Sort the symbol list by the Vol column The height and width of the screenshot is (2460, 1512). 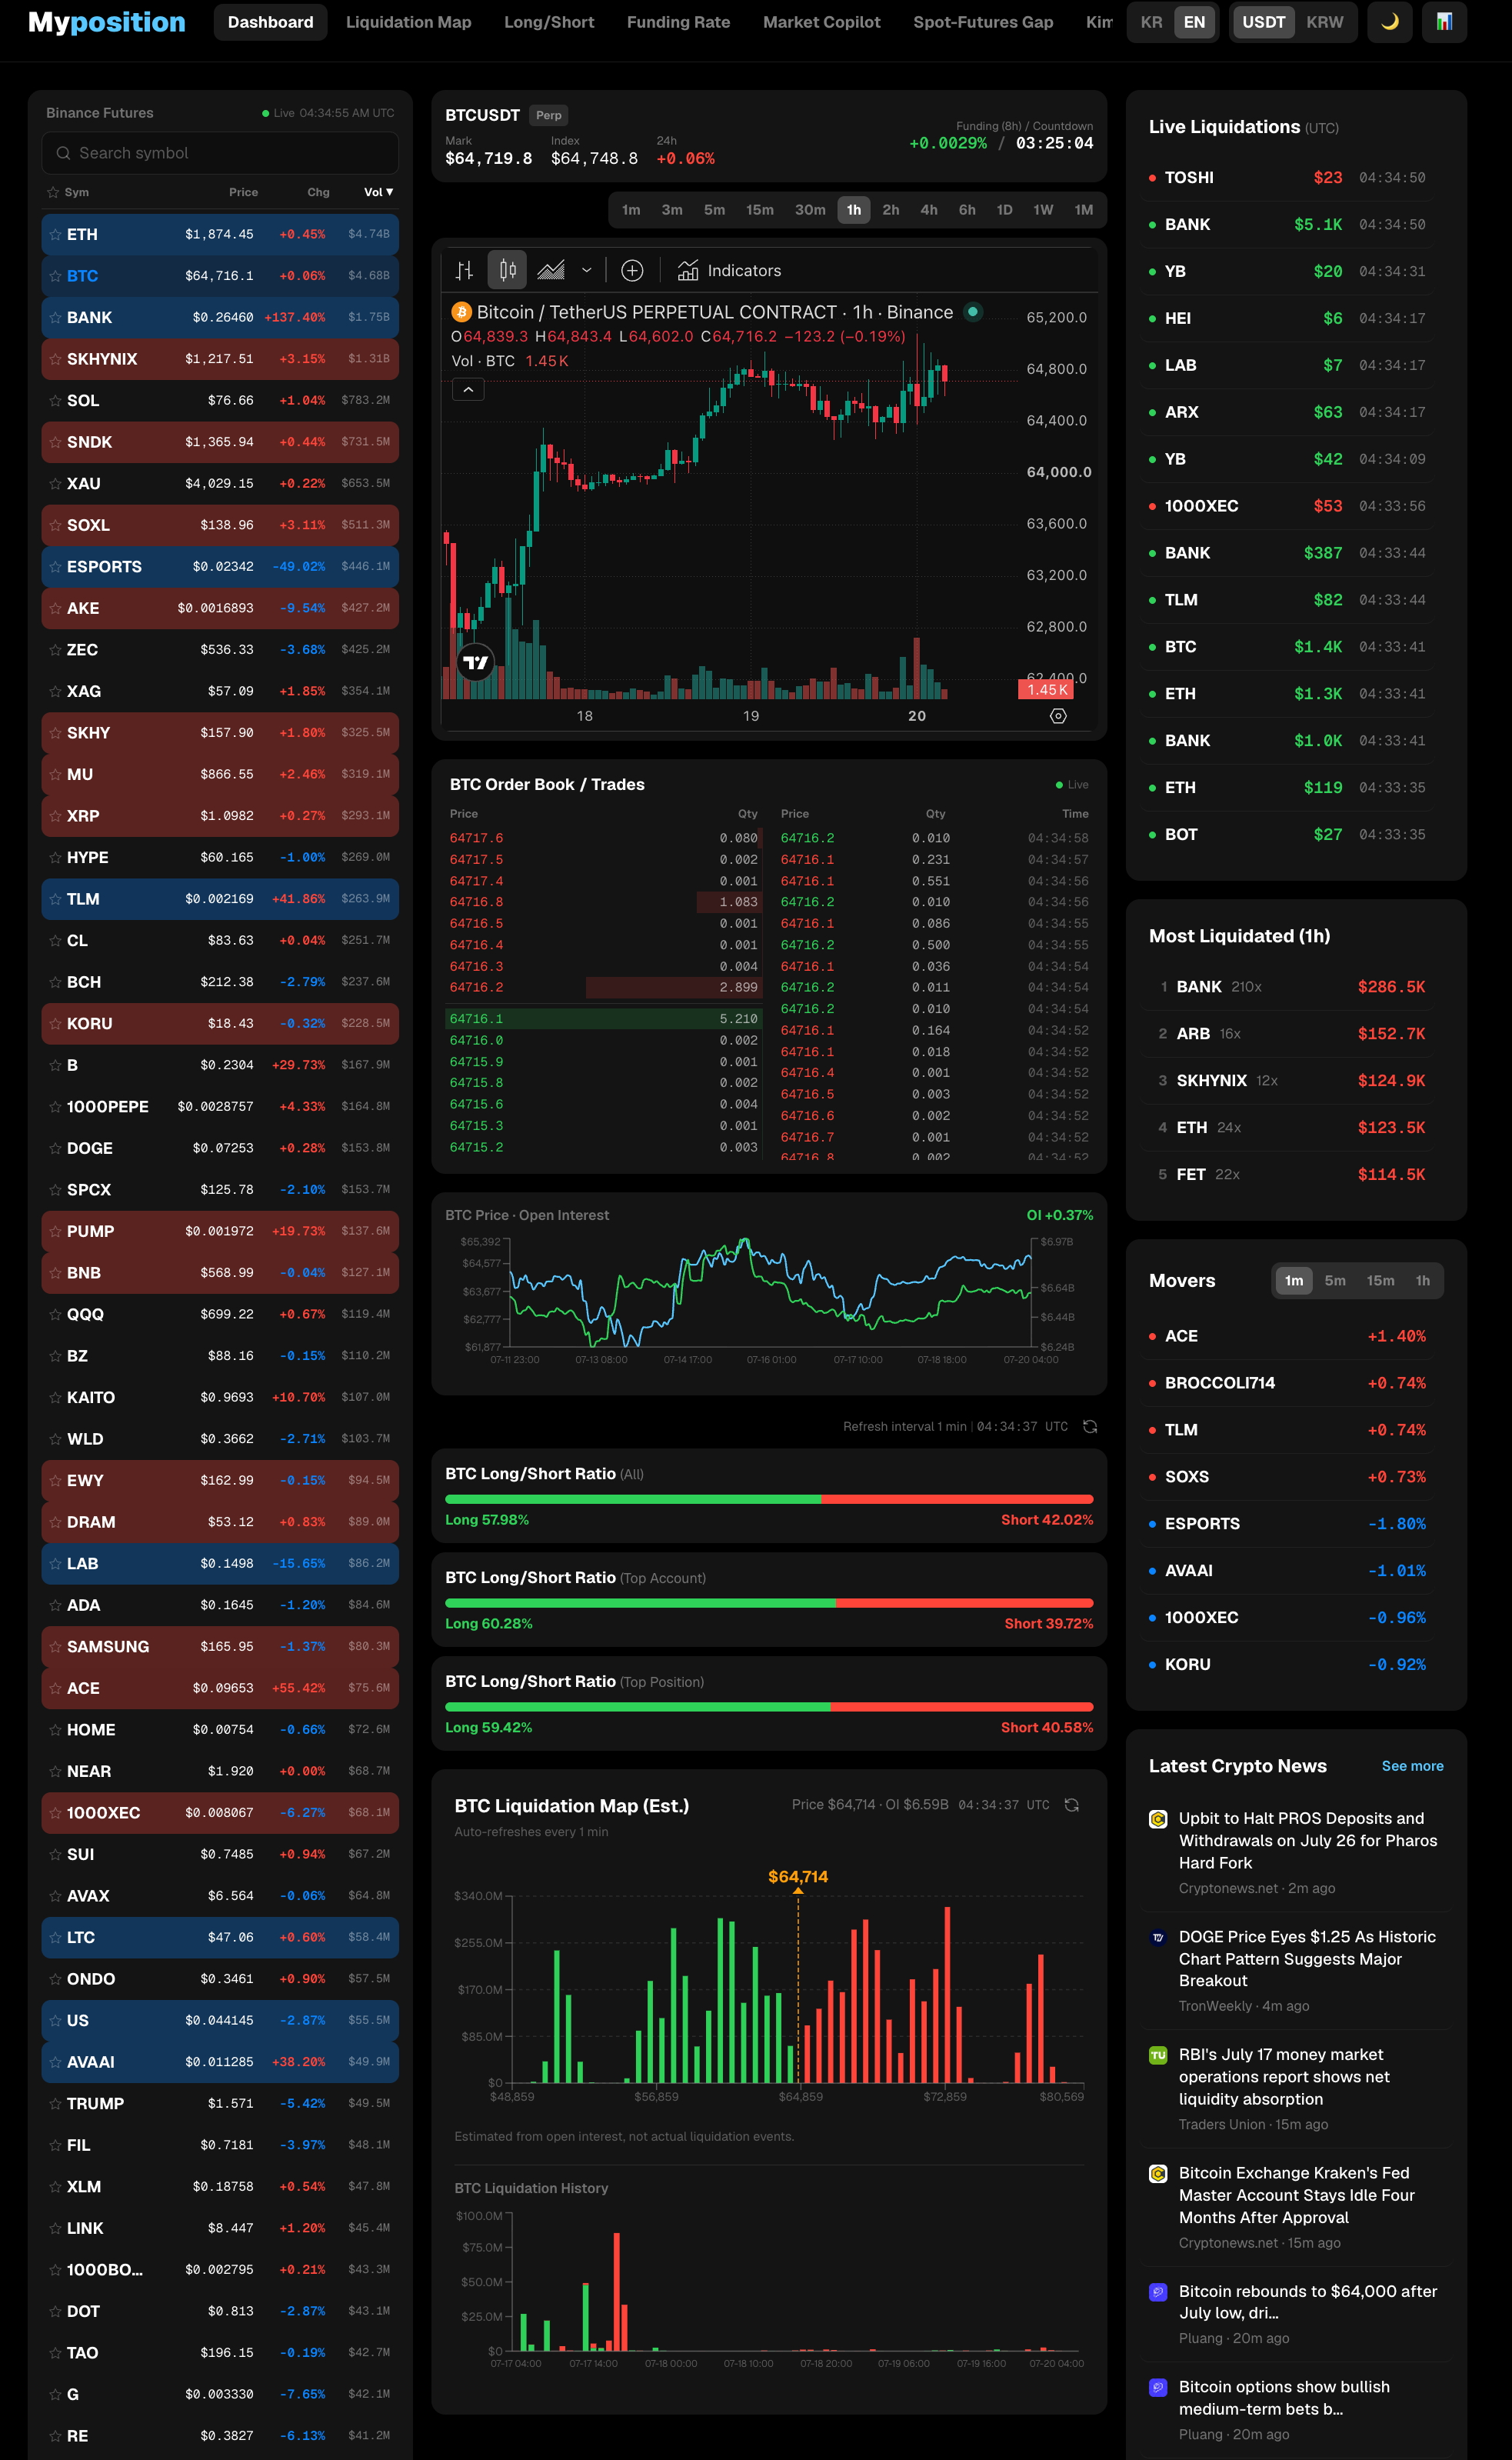[379, 192]
